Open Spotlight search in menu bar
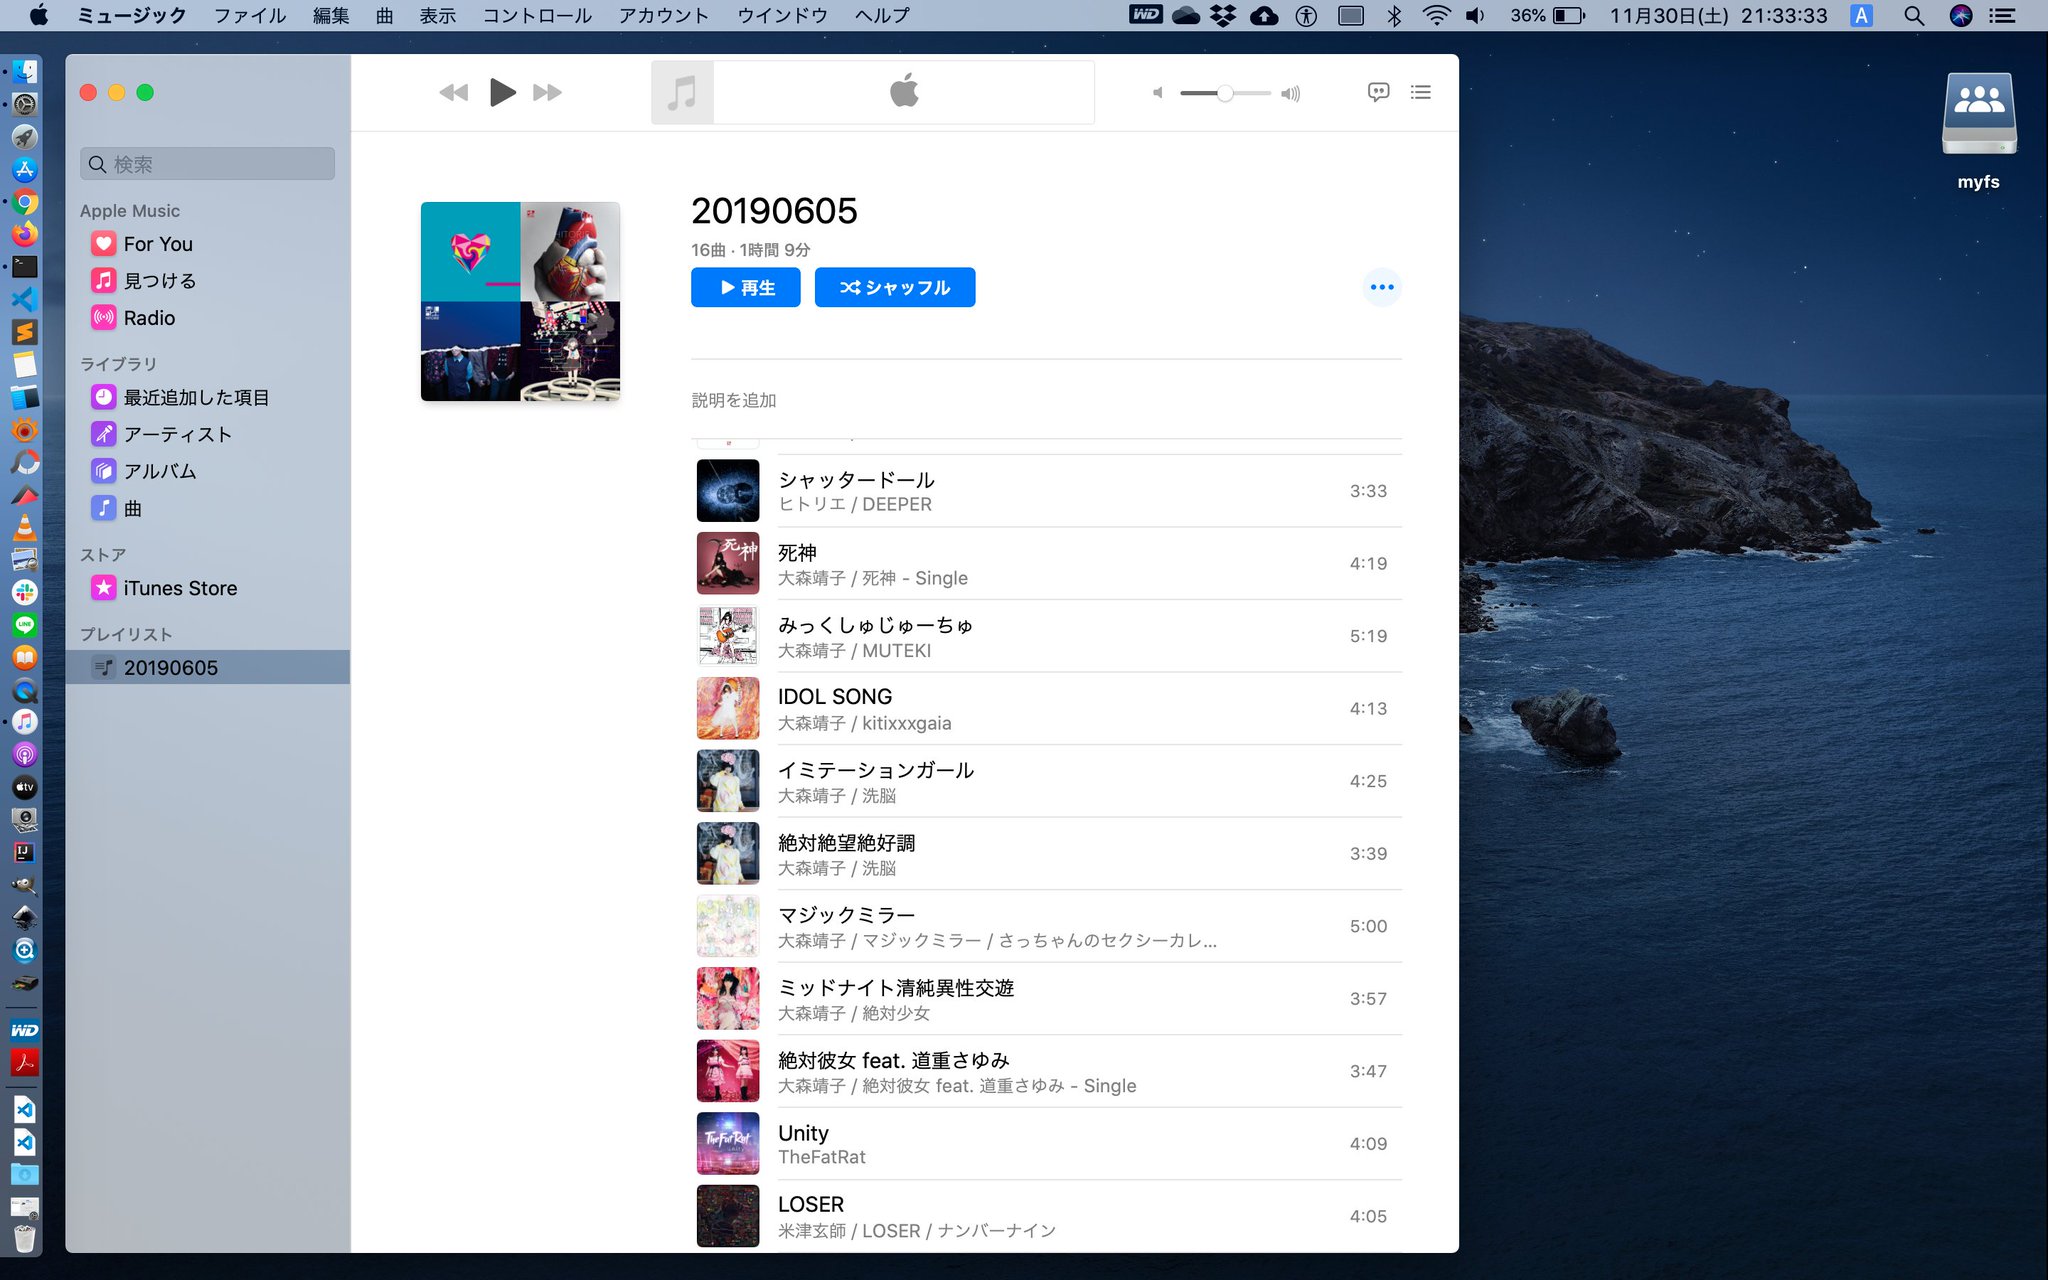 1913,15
